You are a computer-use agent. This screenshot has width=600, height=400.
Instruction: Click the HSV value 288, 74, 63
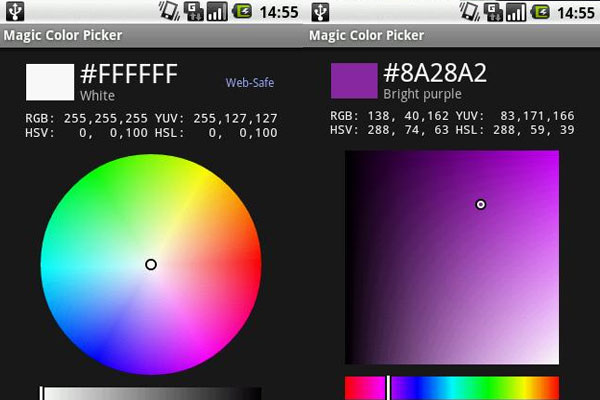[x=408, y=130]
